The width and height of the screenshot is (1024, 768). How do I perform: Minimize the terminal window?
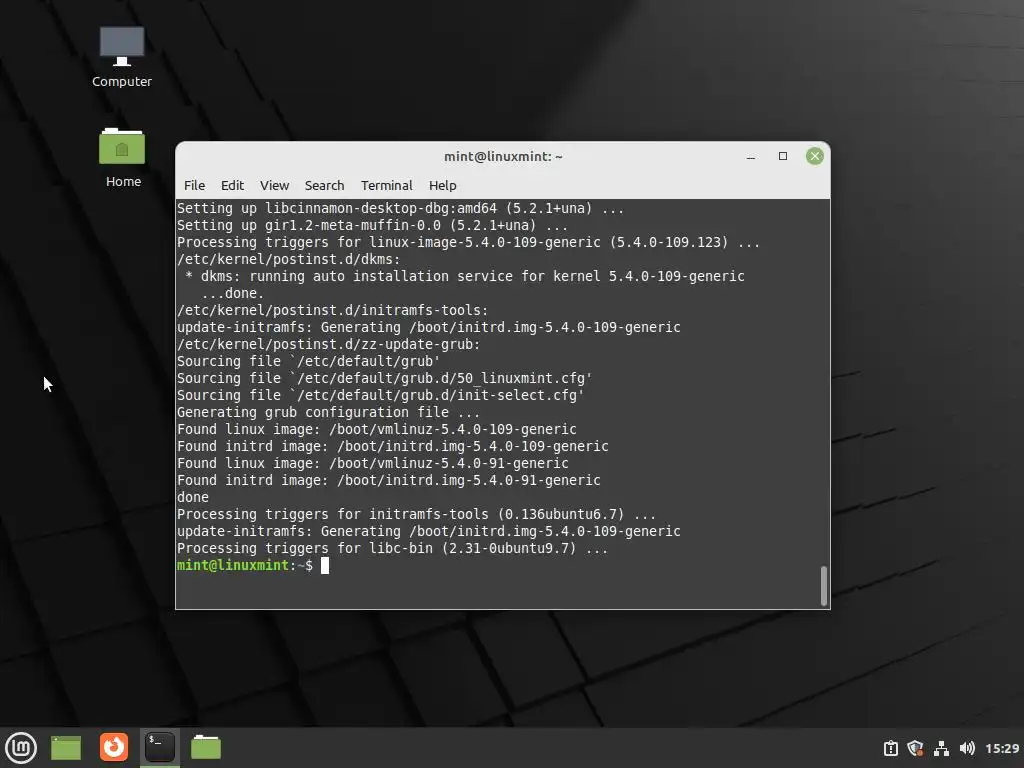751,157
